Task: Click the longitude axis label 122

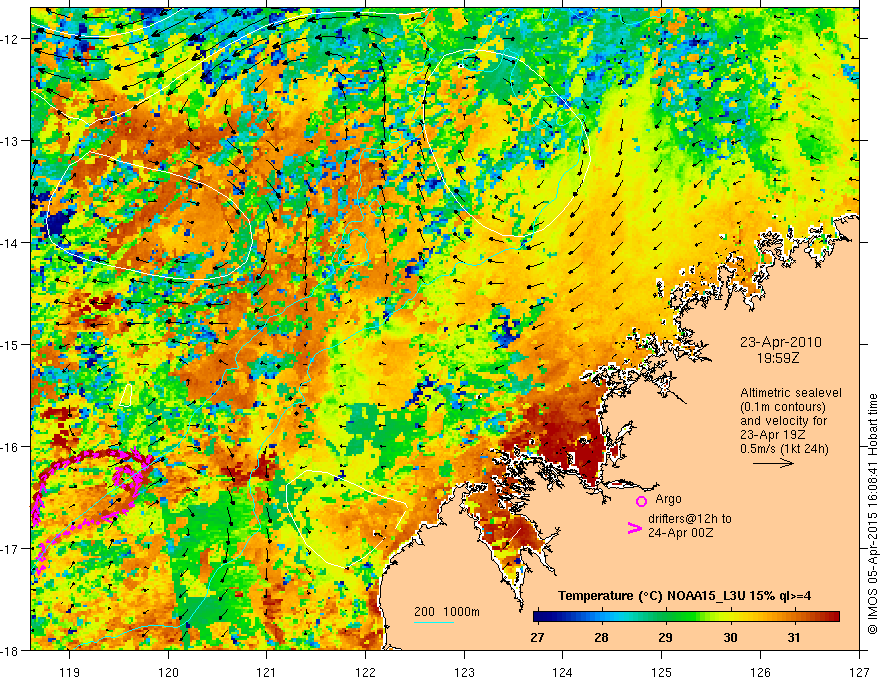Action: click(365, 672)
